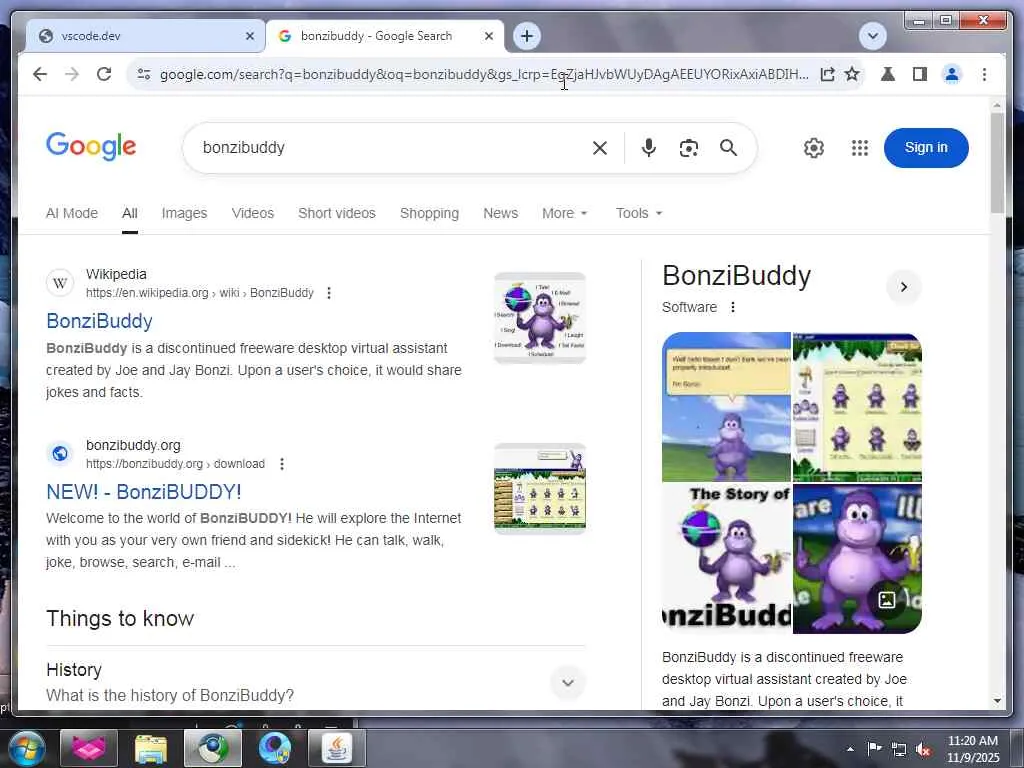1024x768 pixels.
Task: Open Google quick settings gear
Action: [814, 148]
